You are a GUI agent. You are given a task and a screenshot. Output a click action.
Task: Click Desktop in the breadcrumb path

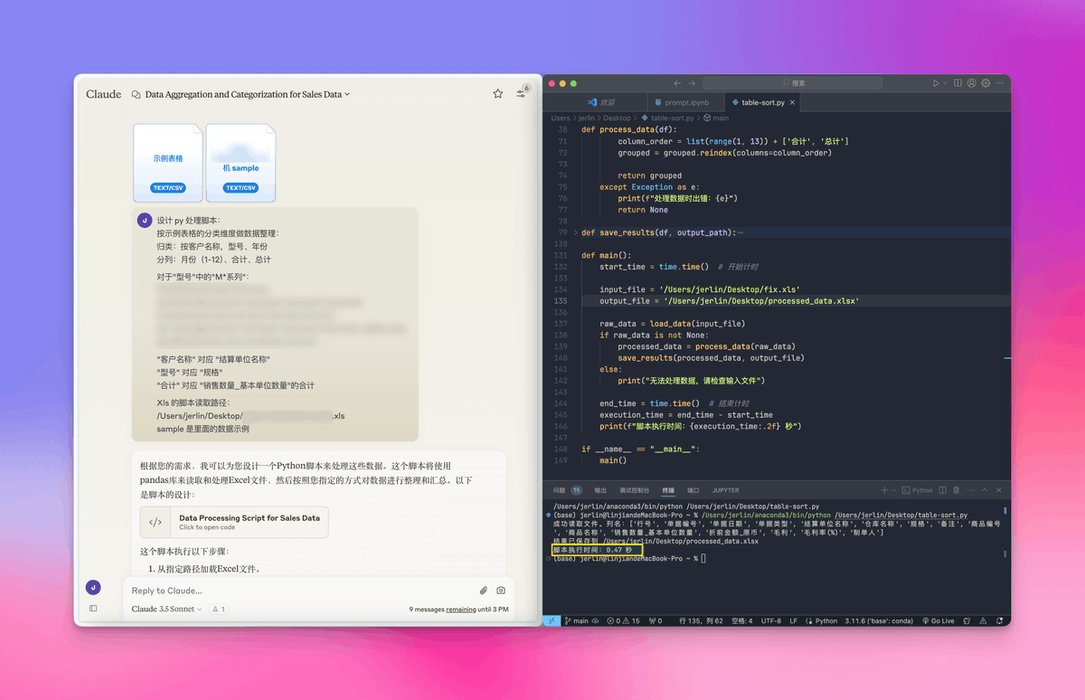[x=617, y=118]
